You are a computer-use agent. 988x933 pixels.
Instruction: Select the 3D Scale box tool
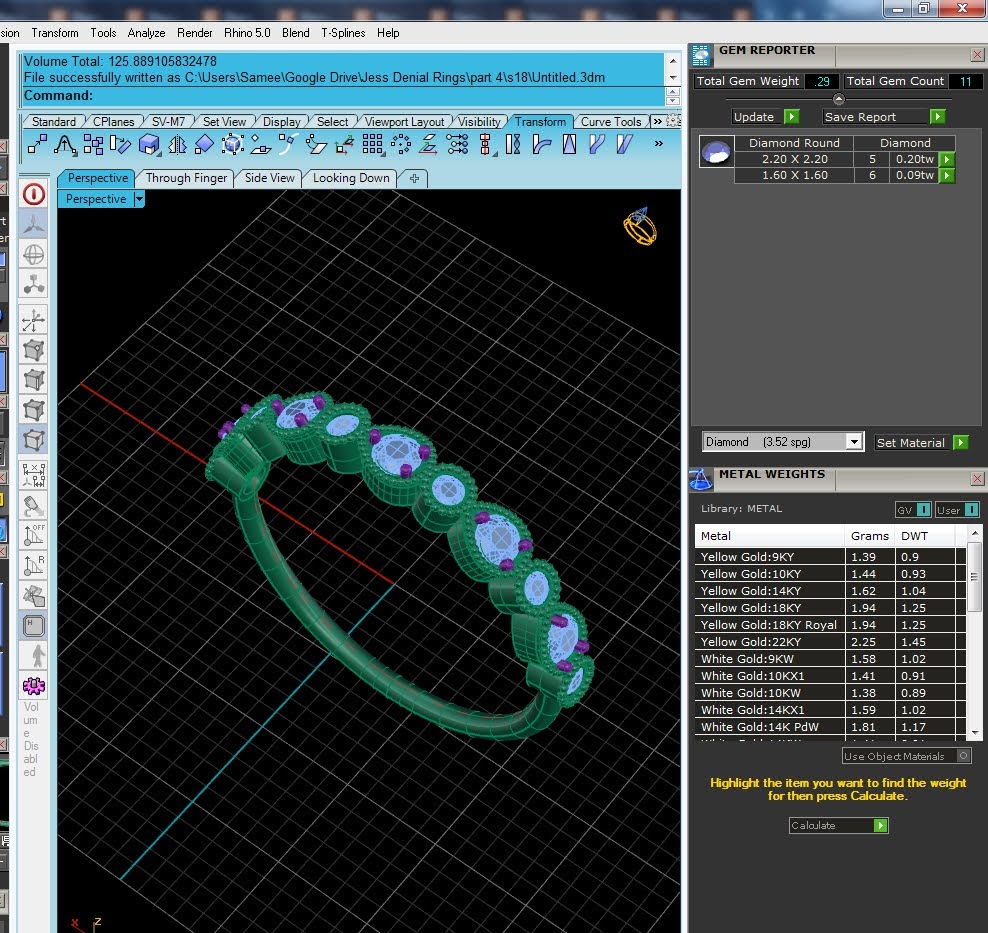pos(149,145)
